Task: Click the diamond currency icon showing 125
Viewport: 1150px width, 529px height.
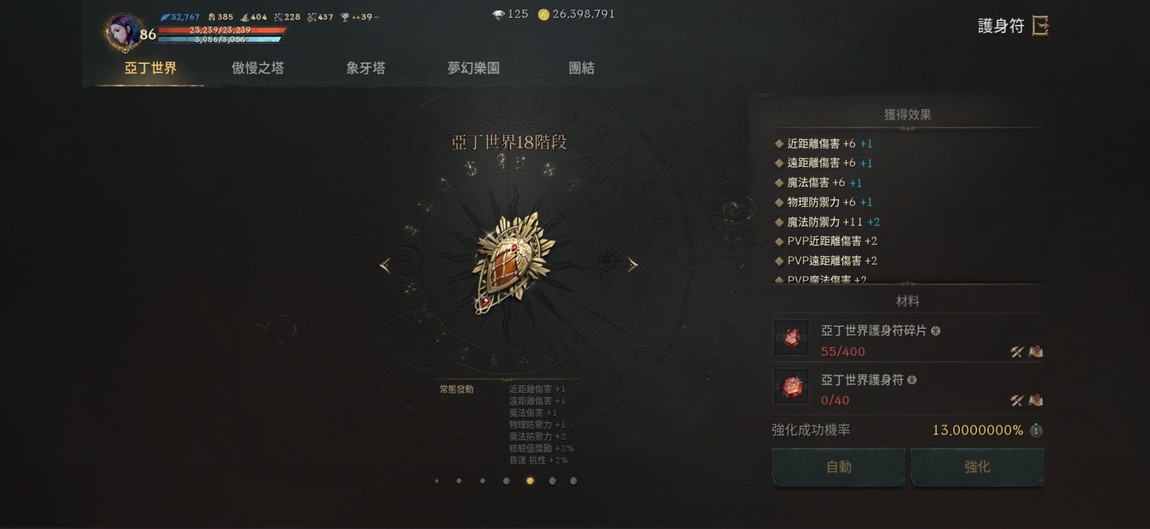Action: pos(498,14)
